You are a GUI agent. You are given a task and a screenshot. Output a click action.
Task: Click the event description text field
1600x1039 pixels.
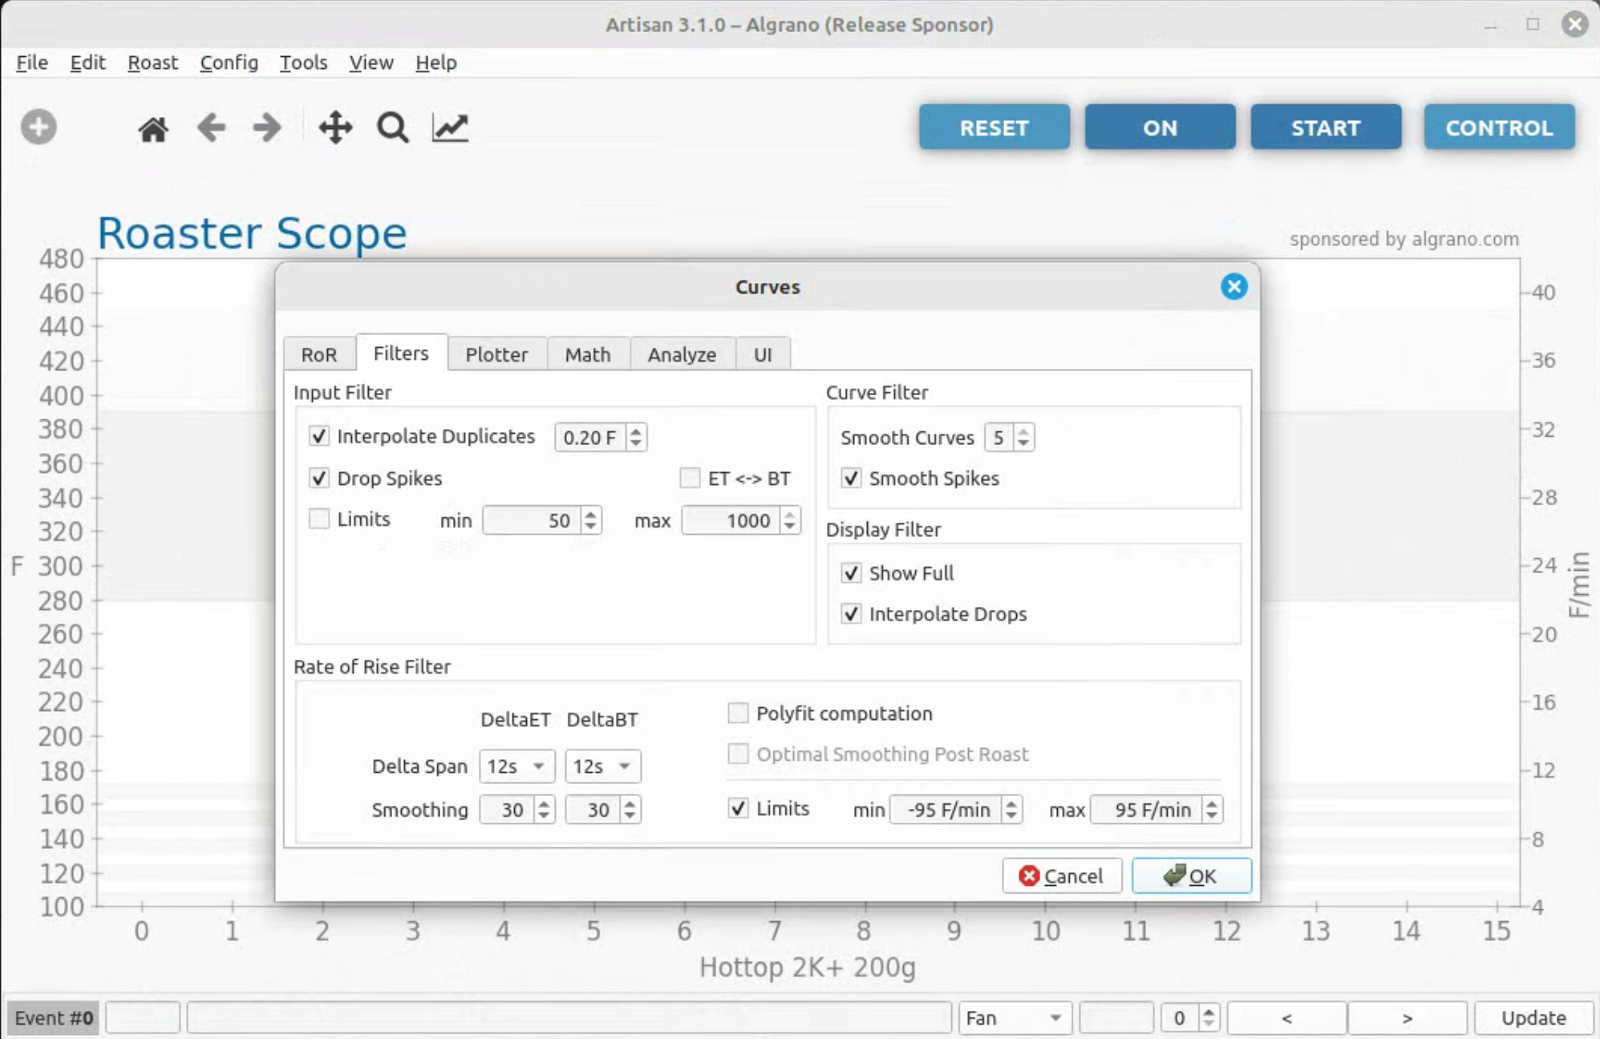coord(569,1018)
